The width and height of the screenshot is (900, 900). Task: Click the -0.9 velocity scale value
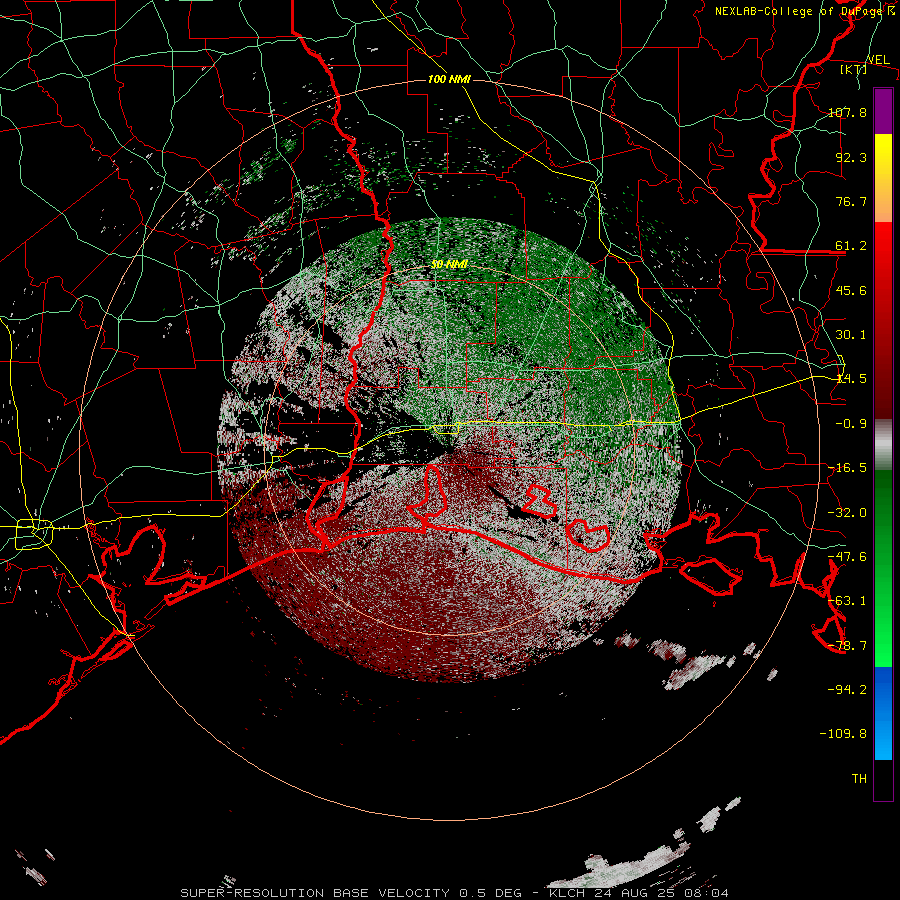[x=851, y=424]
